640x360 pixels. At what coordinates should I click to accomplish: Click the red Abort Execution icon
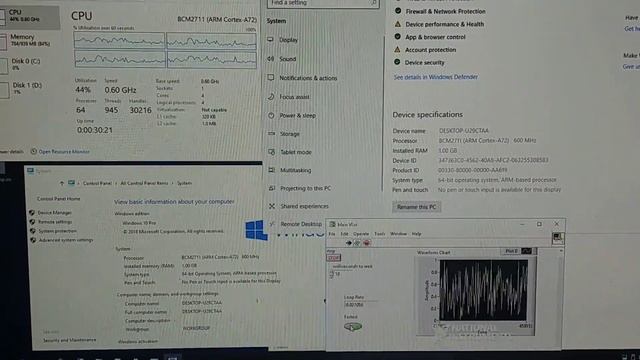(x=367, y=243)
